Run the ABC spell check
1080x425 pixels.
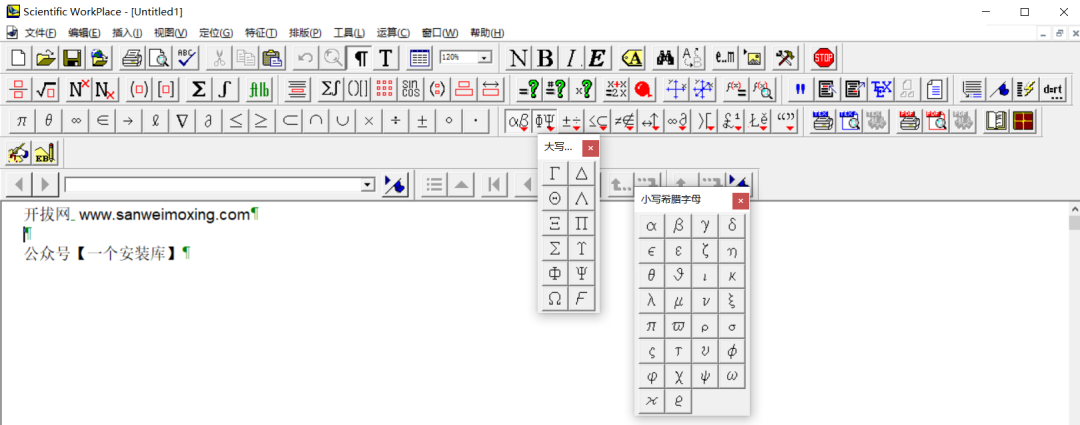(x=186, y=58)
